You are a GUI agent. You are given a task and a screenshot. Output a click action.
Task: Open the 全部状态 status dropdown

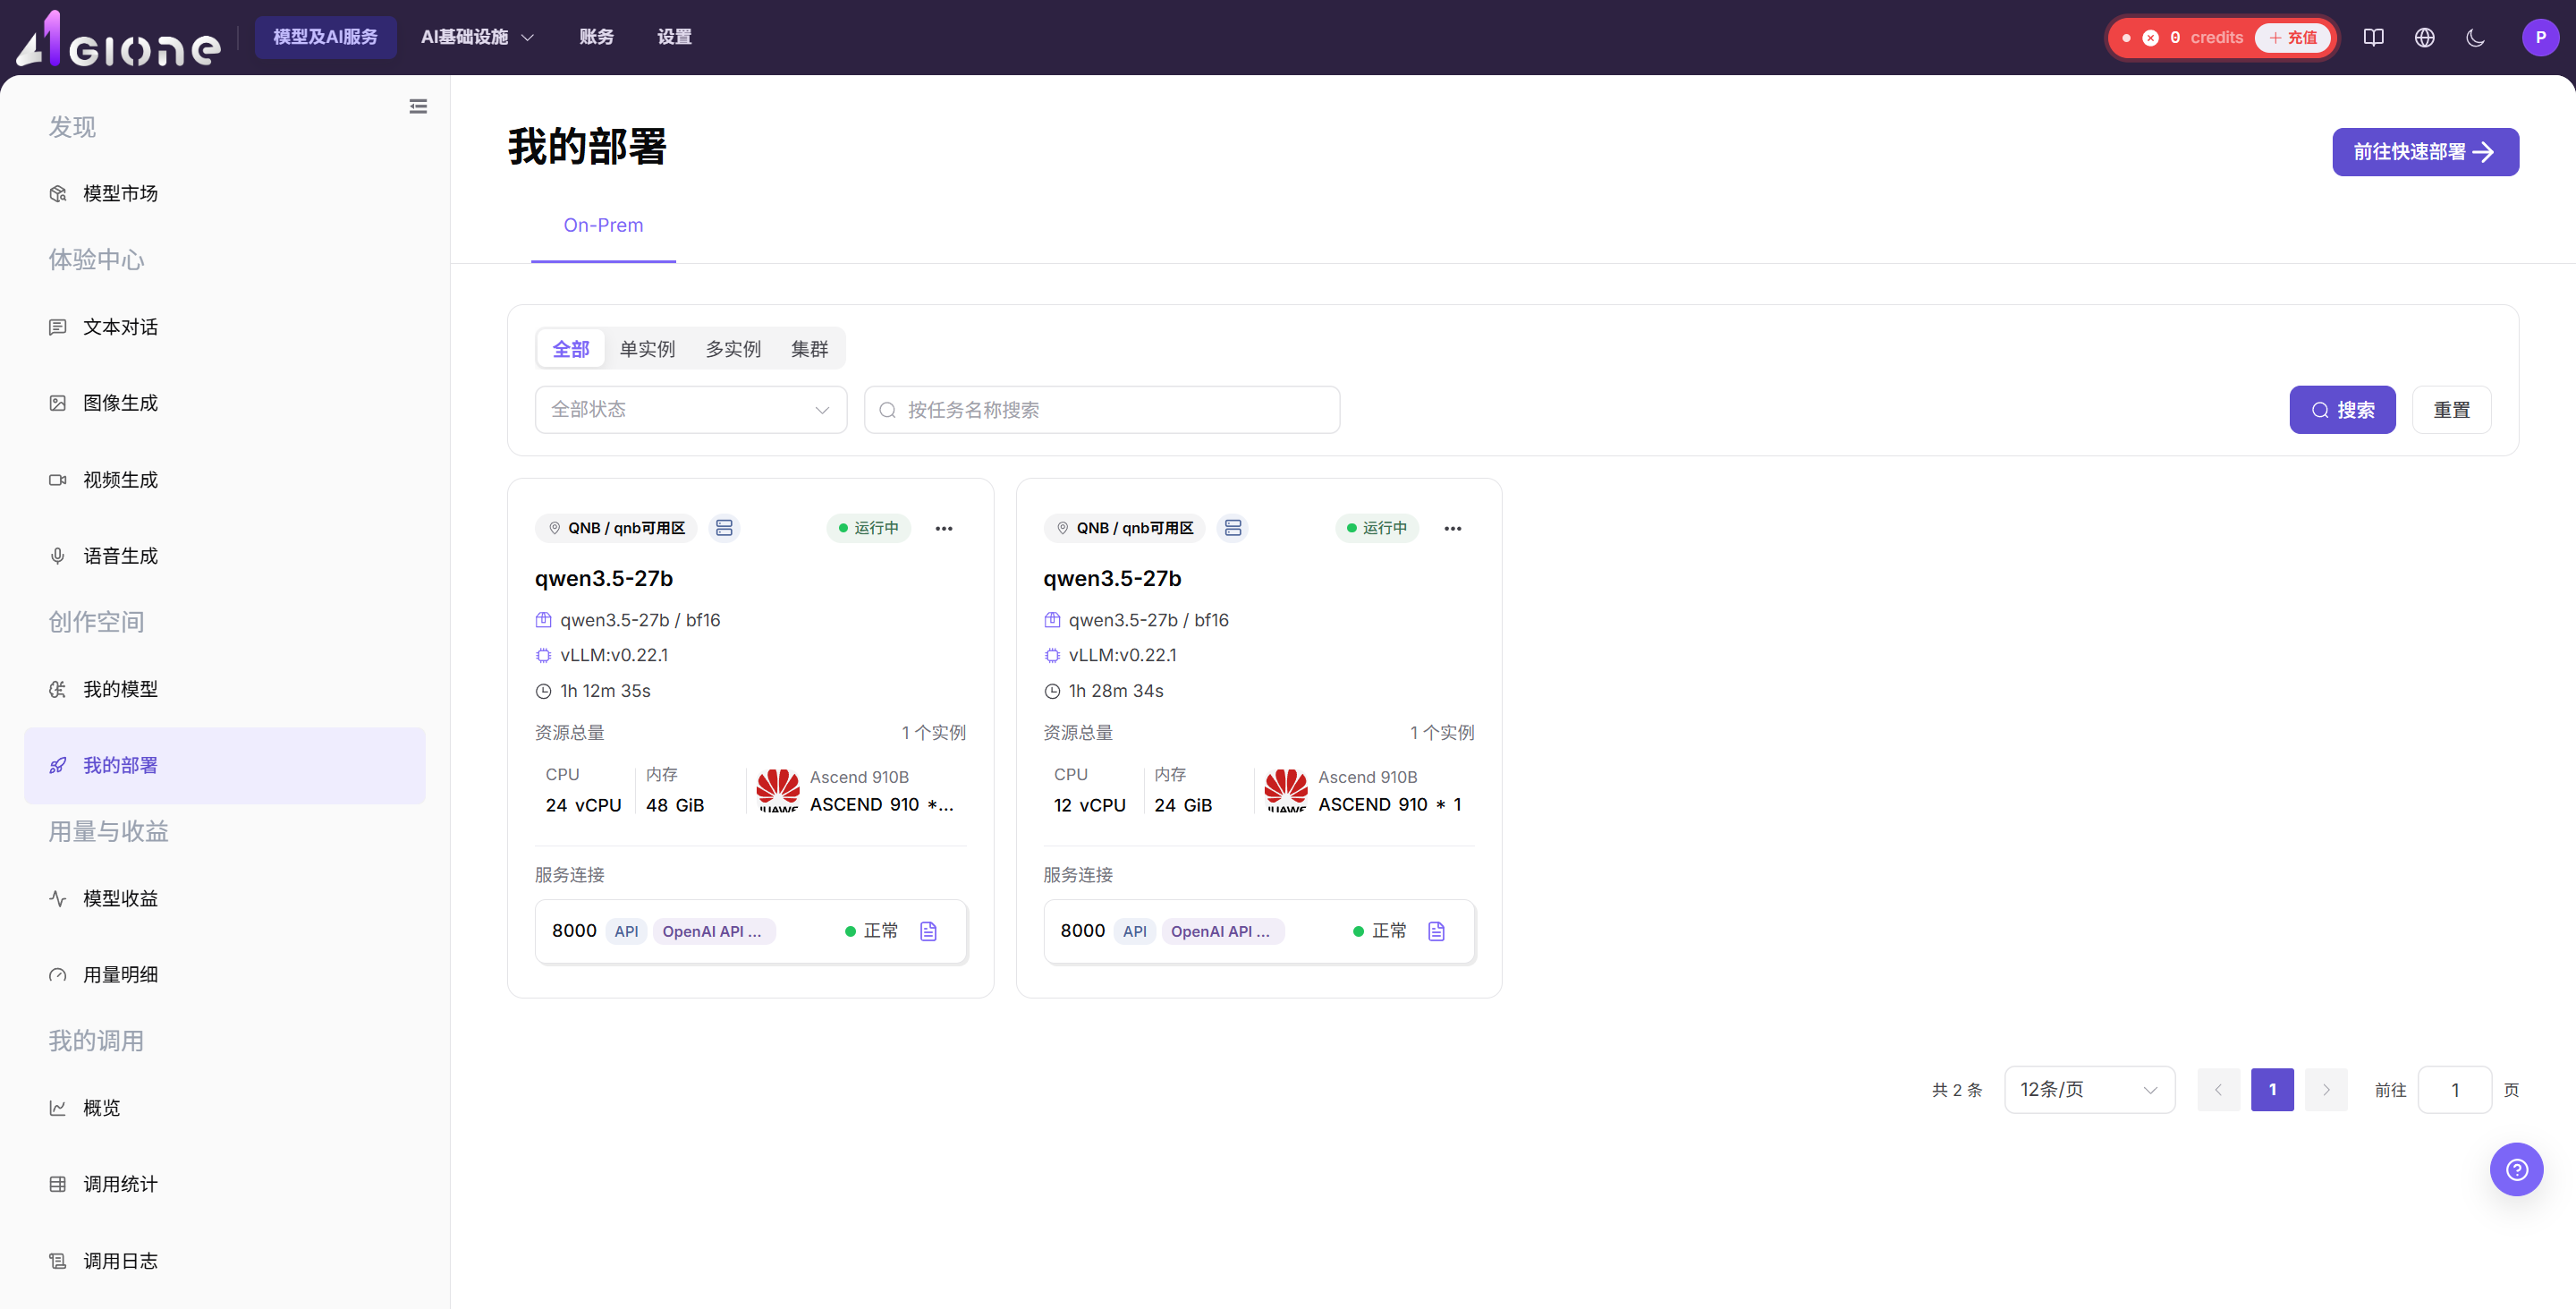click(691, 410)
